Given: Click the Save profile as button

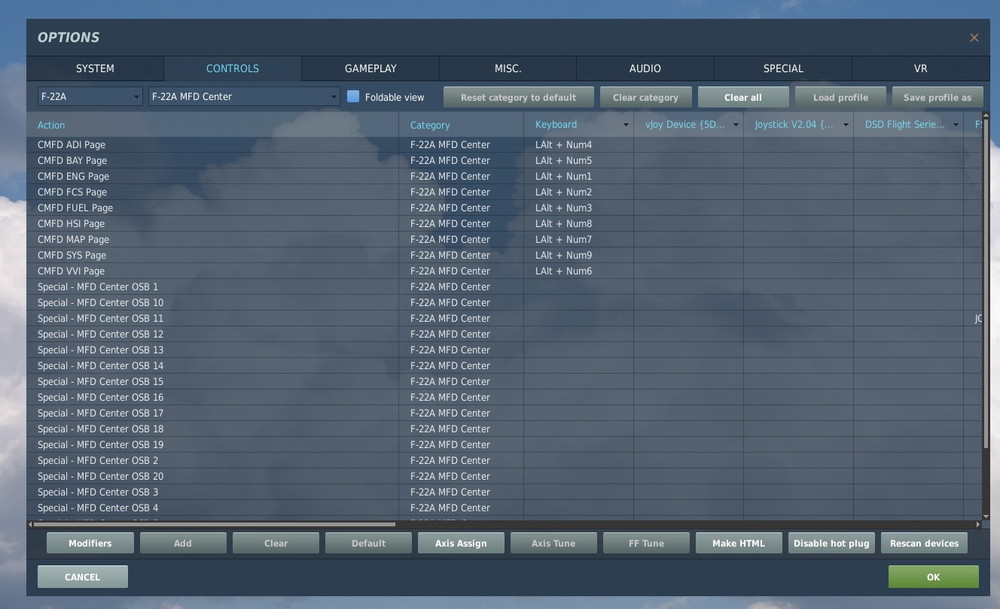Looking at the screenshot, I should [x=938, y=98].
